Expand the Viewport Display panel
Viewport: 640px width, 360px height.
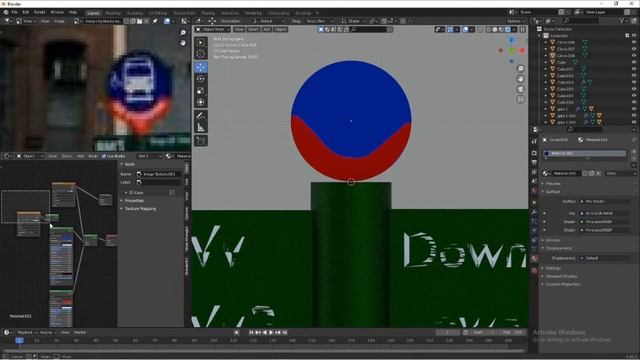point(562,276)
